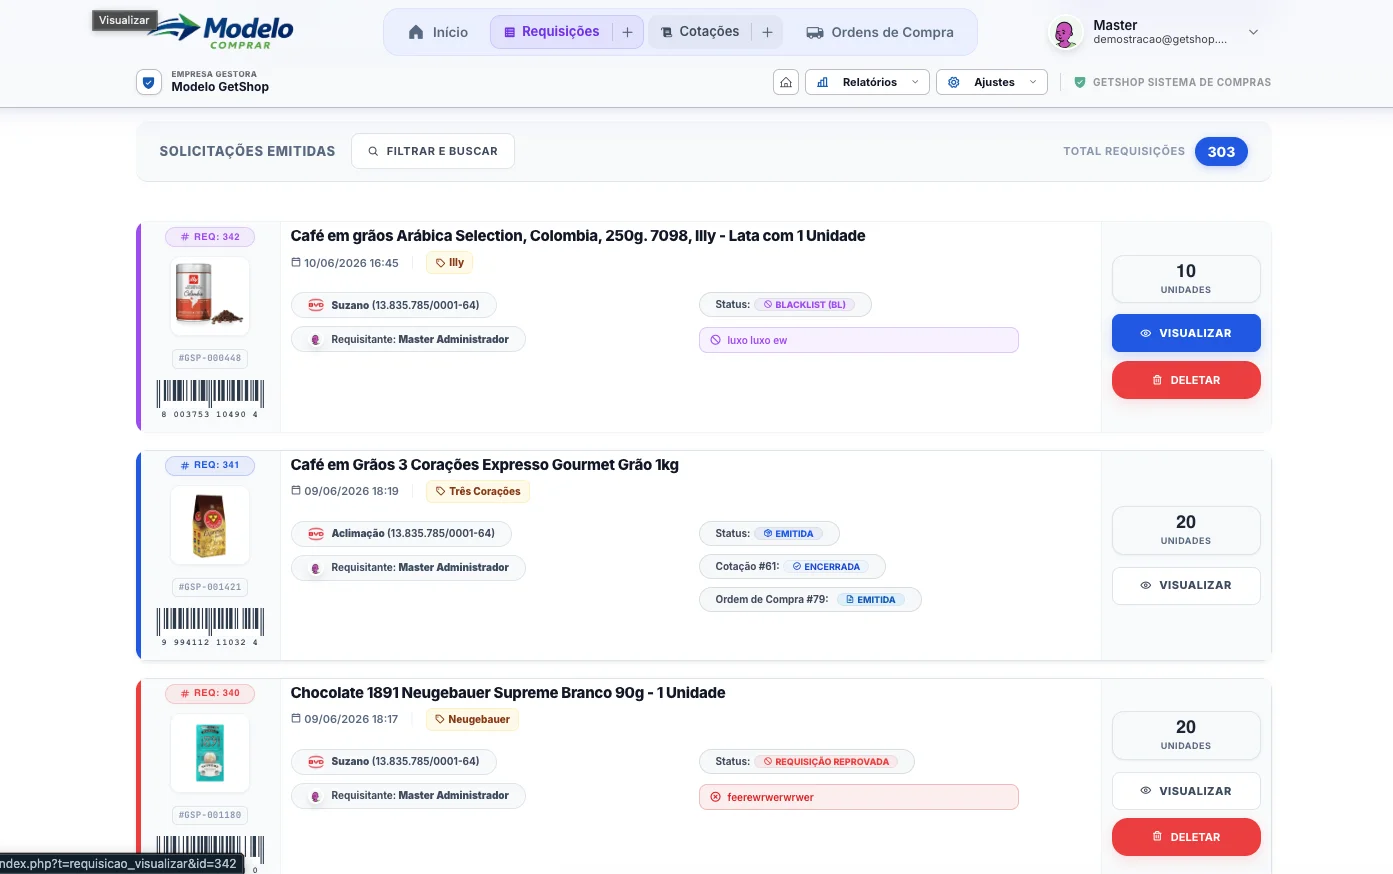Click the Empresa Gestora shield icon
The height and width of the screenshot is (874, 1393).
149,82
